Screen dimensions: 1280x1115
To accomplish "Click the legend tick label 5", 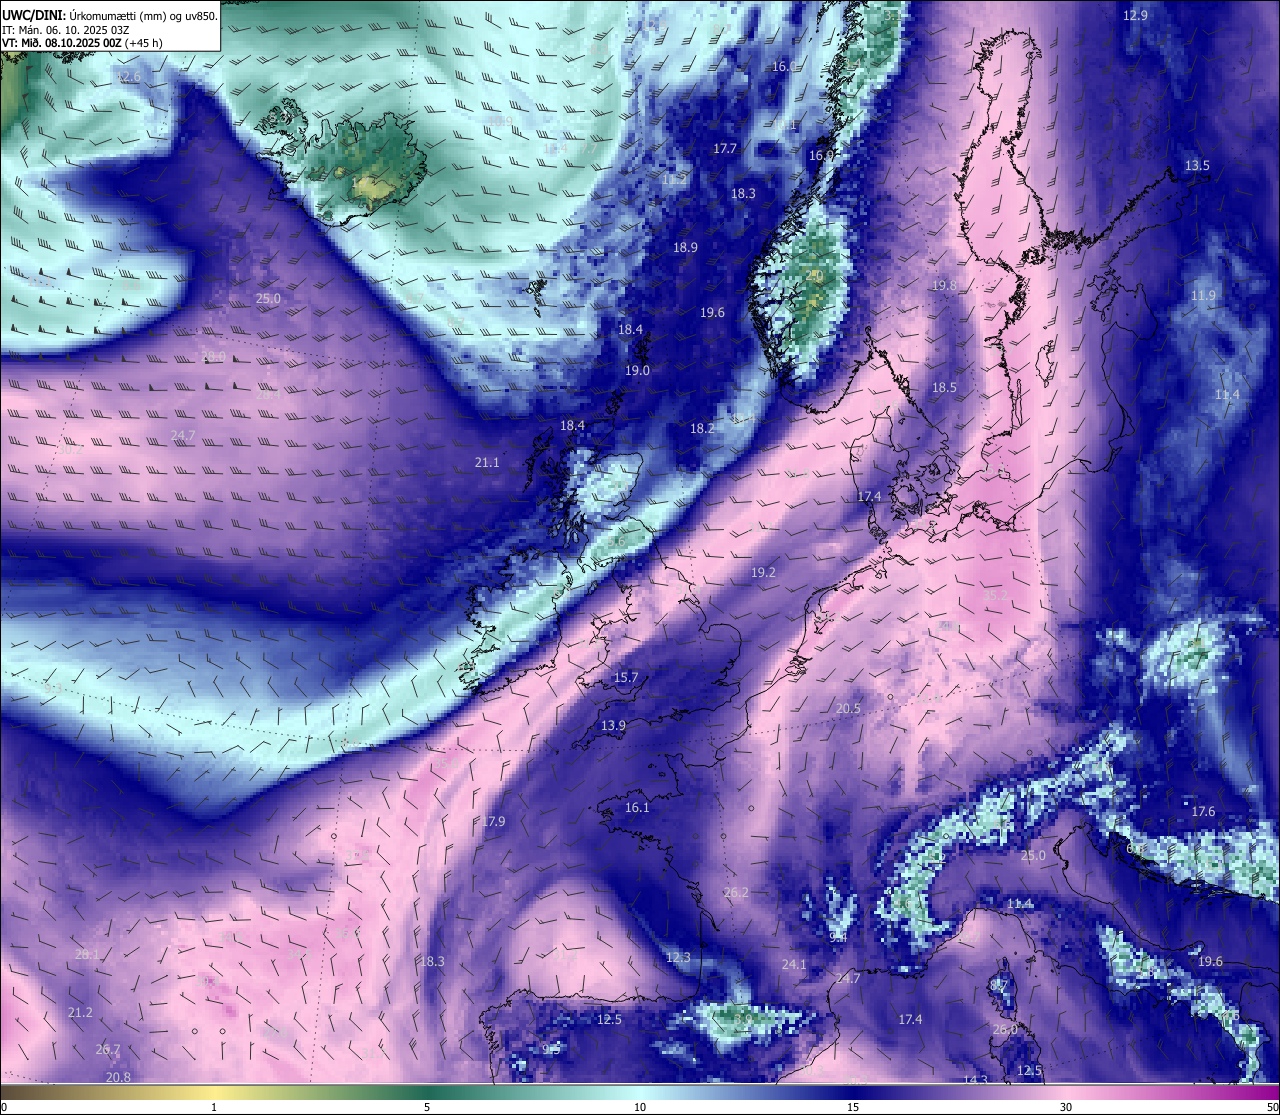I will [x=427, y=1107].
